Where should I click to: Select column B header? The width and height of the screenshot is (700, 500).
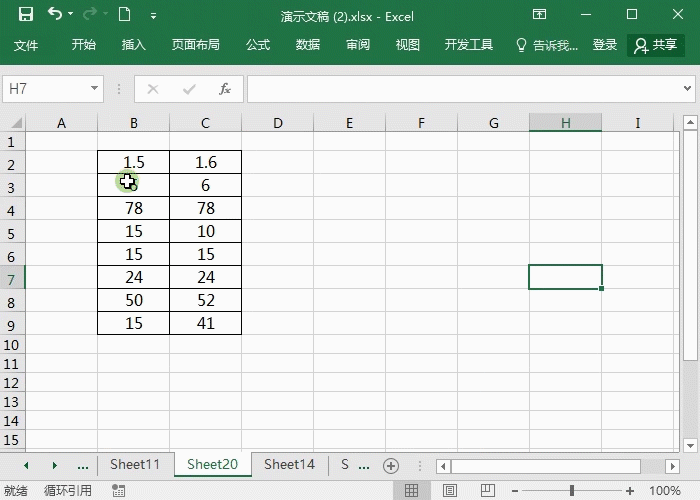[133, 123]
